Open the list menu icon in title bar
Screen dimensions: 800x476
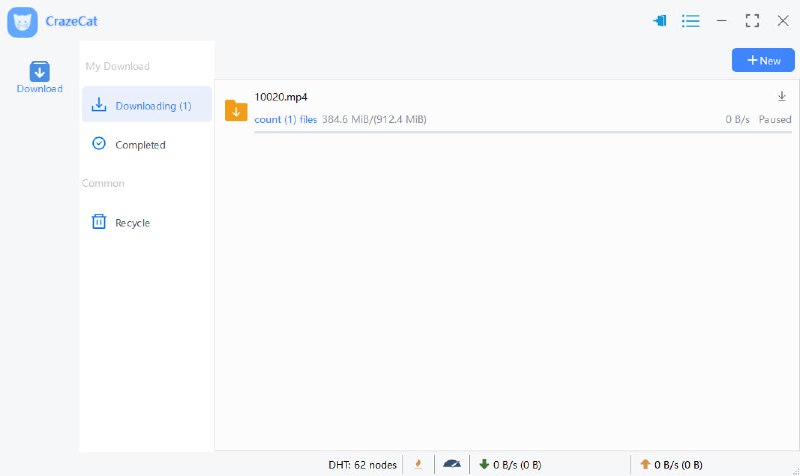(690, 21)
